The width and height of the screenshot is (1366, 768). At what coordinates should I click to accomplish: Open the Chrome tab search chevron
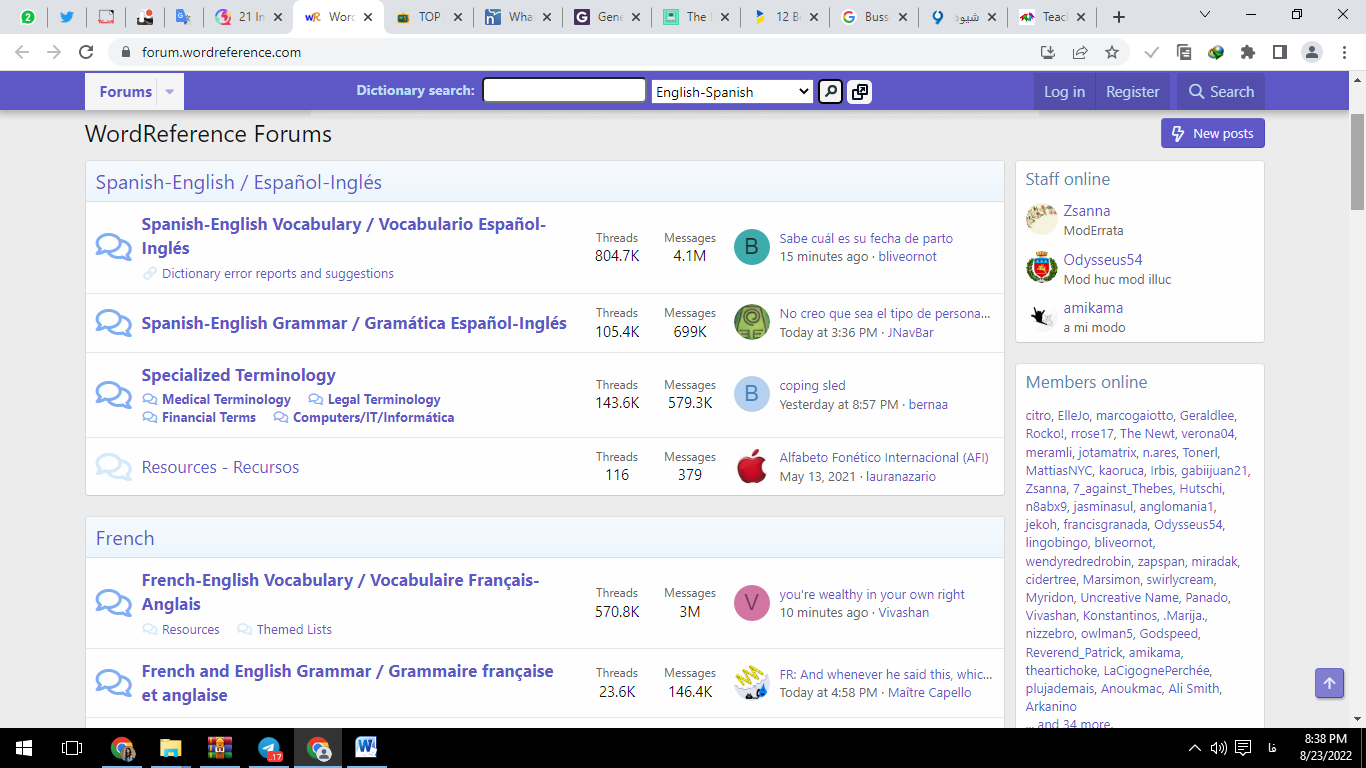[1205, 16]
